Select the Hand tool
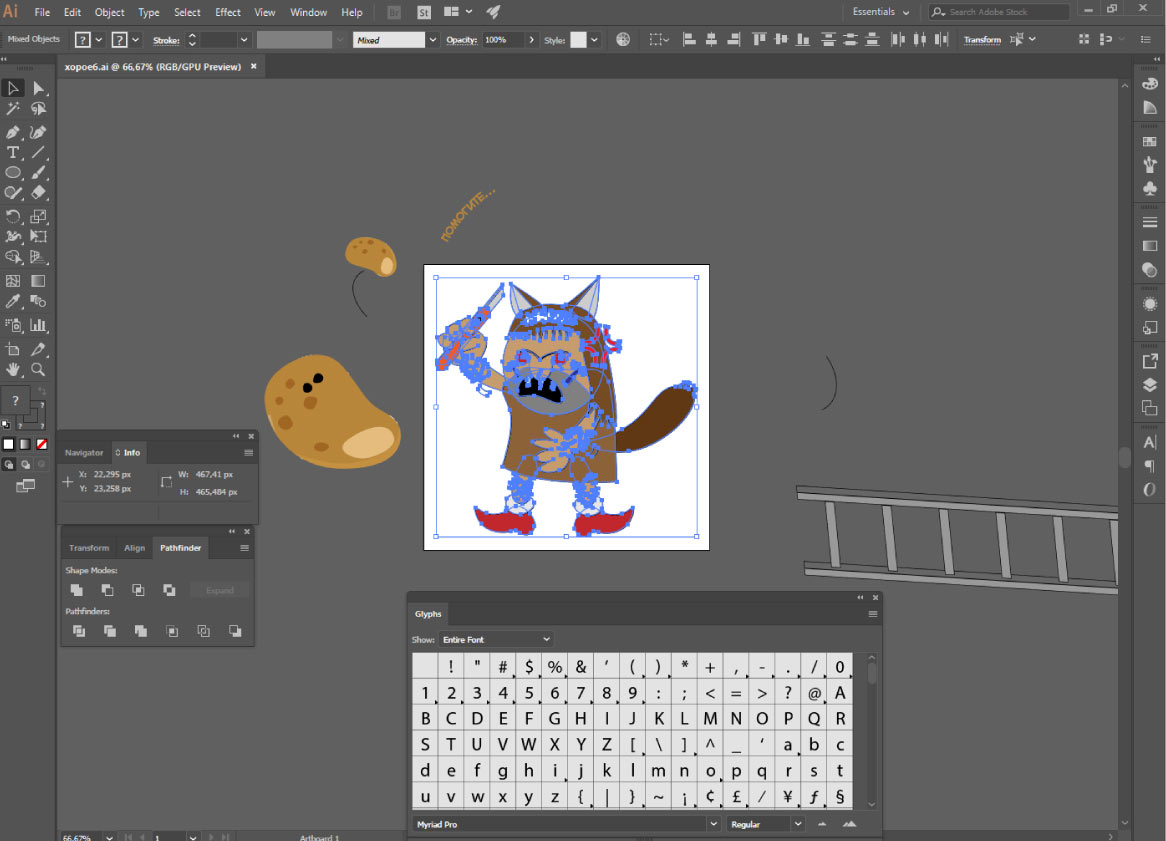 13,370
